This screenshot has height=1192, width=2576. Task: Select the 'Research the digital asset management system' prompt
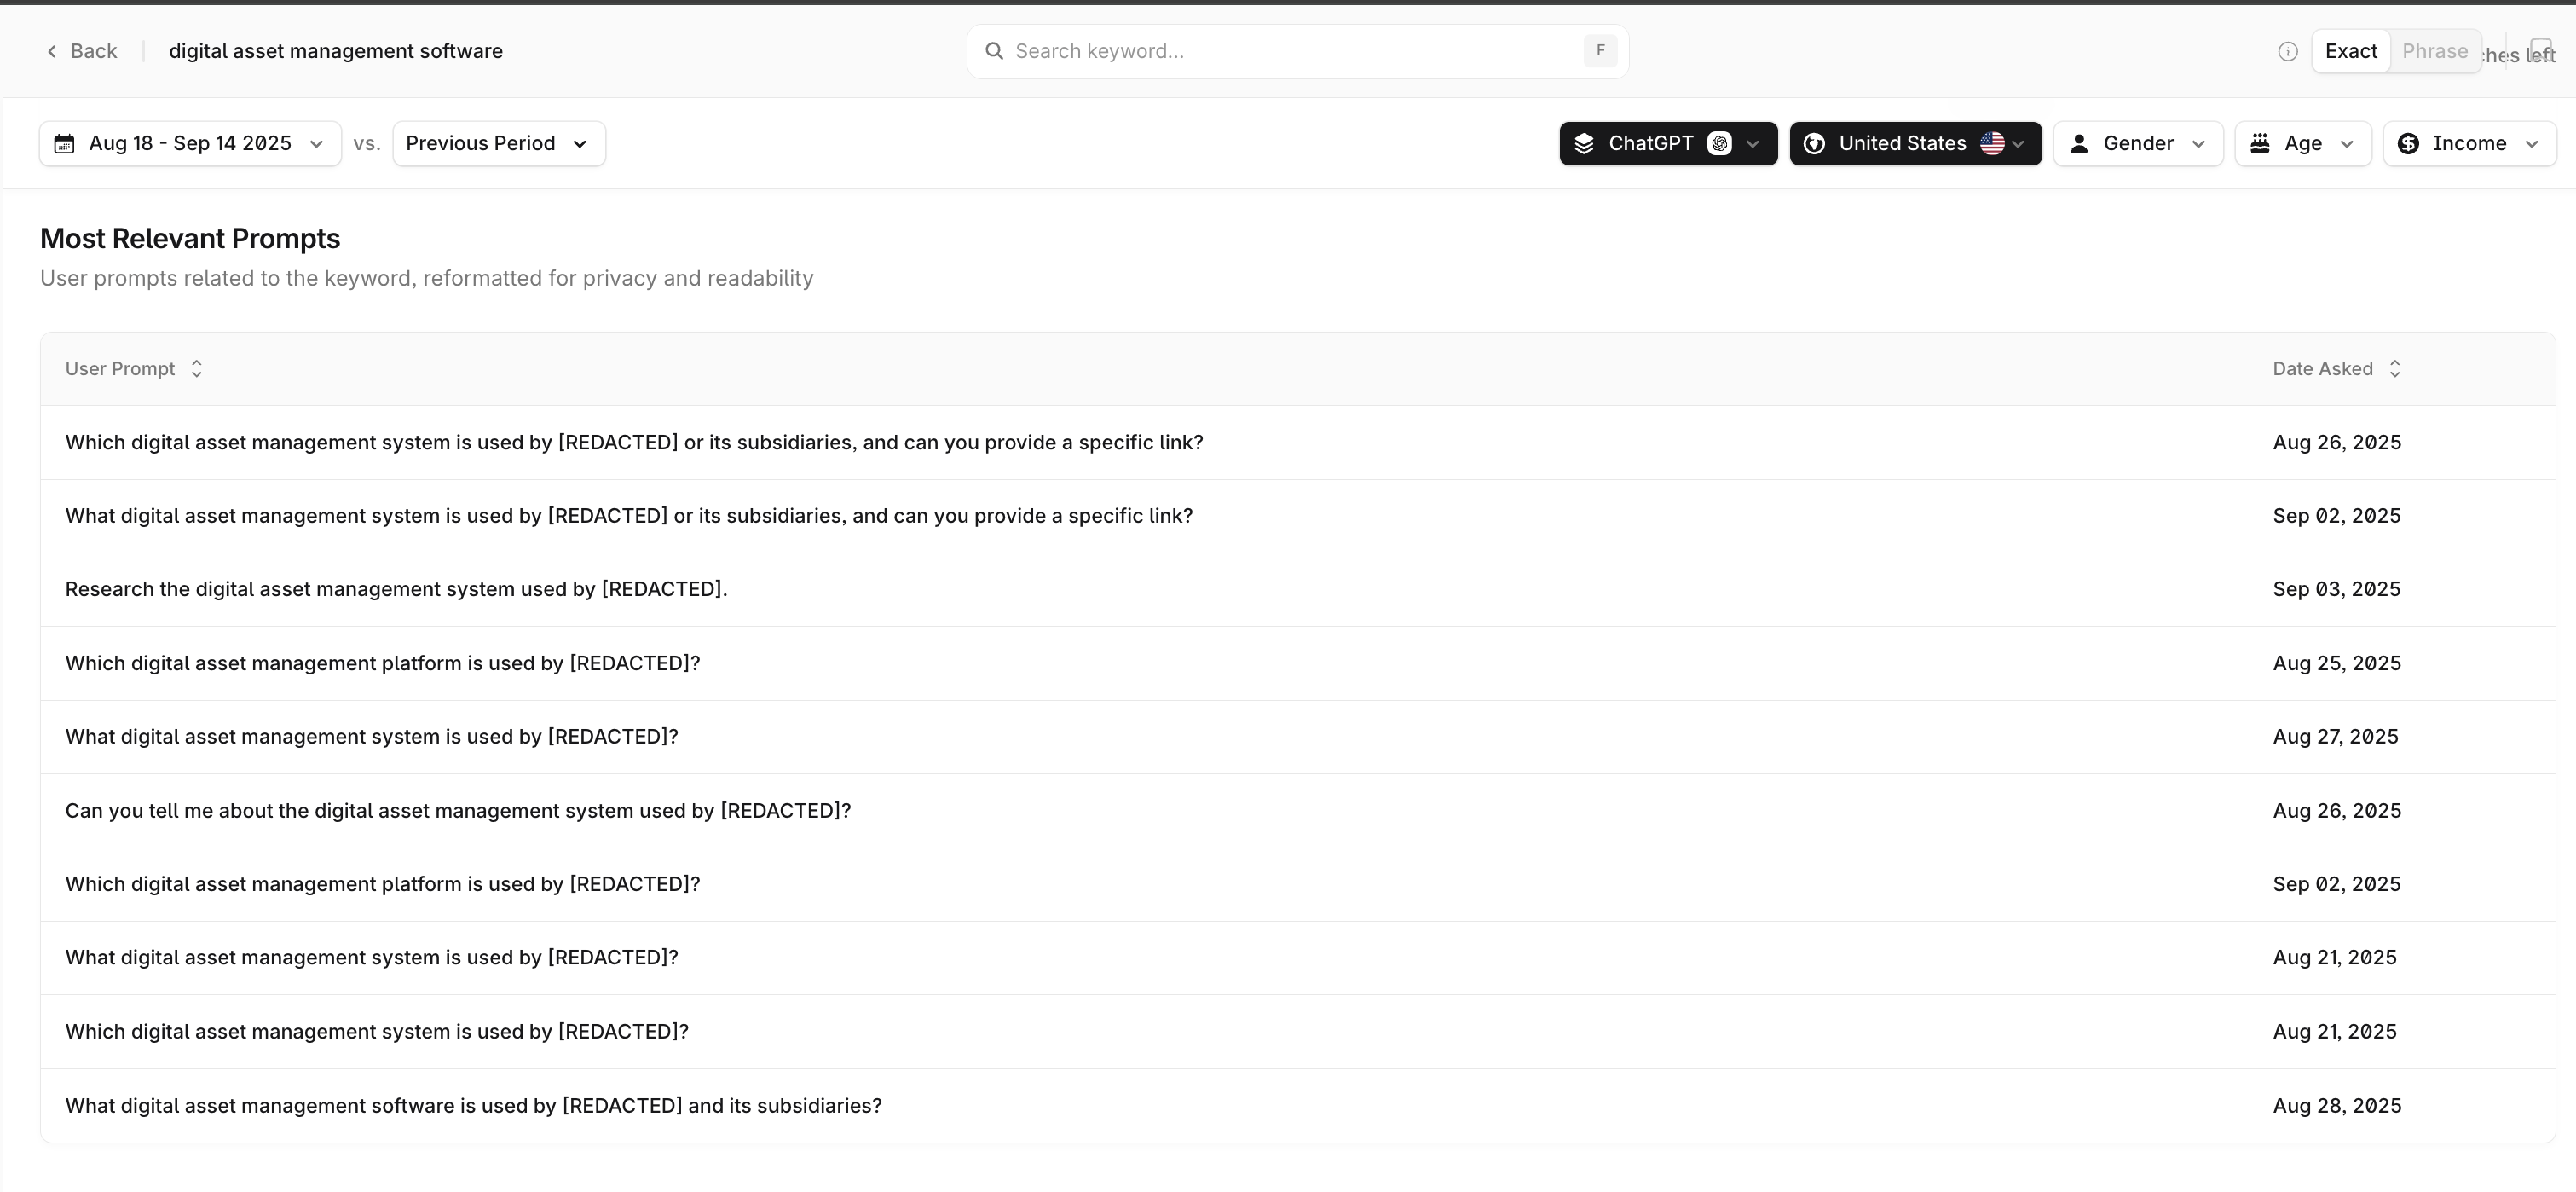[1297, 589]
